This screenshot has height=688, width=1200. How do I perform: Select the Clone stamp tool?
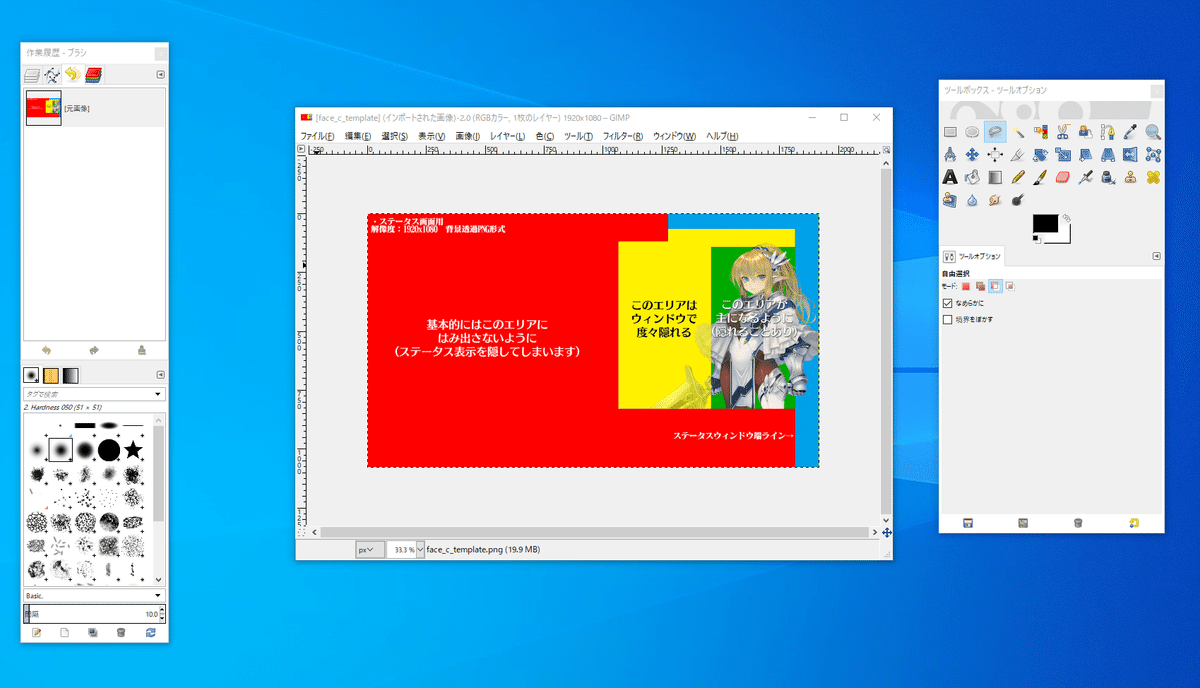[1131, 177]
